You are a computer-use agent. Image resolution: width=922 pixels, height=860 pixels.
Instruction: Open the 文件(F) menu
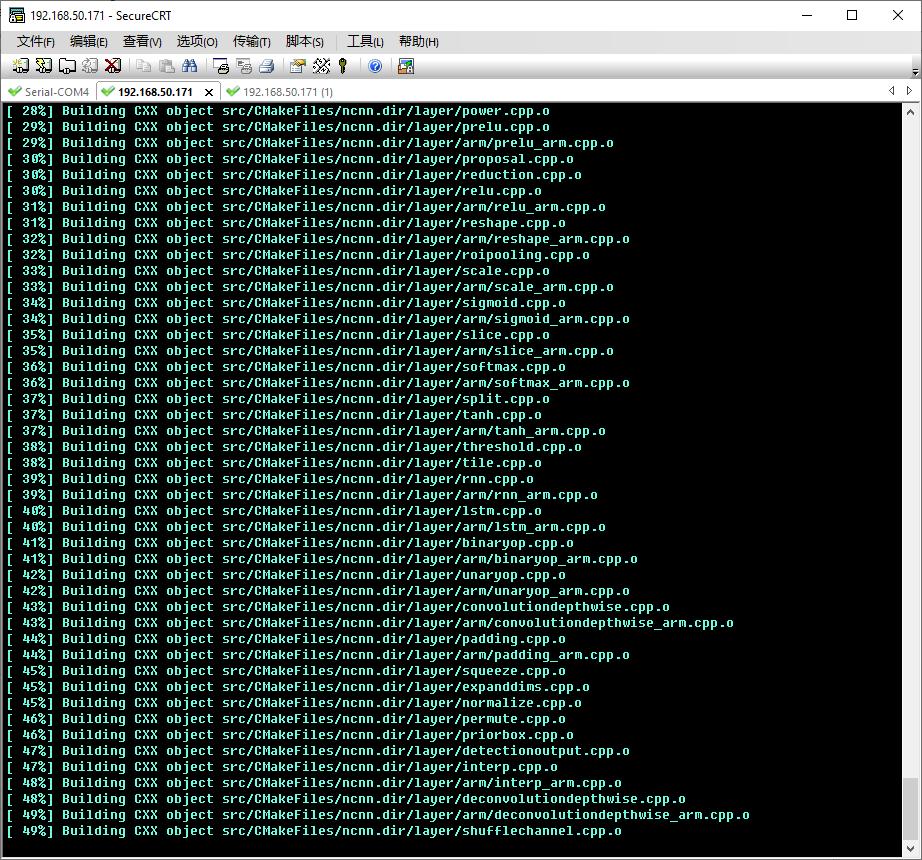pos(35,41)
